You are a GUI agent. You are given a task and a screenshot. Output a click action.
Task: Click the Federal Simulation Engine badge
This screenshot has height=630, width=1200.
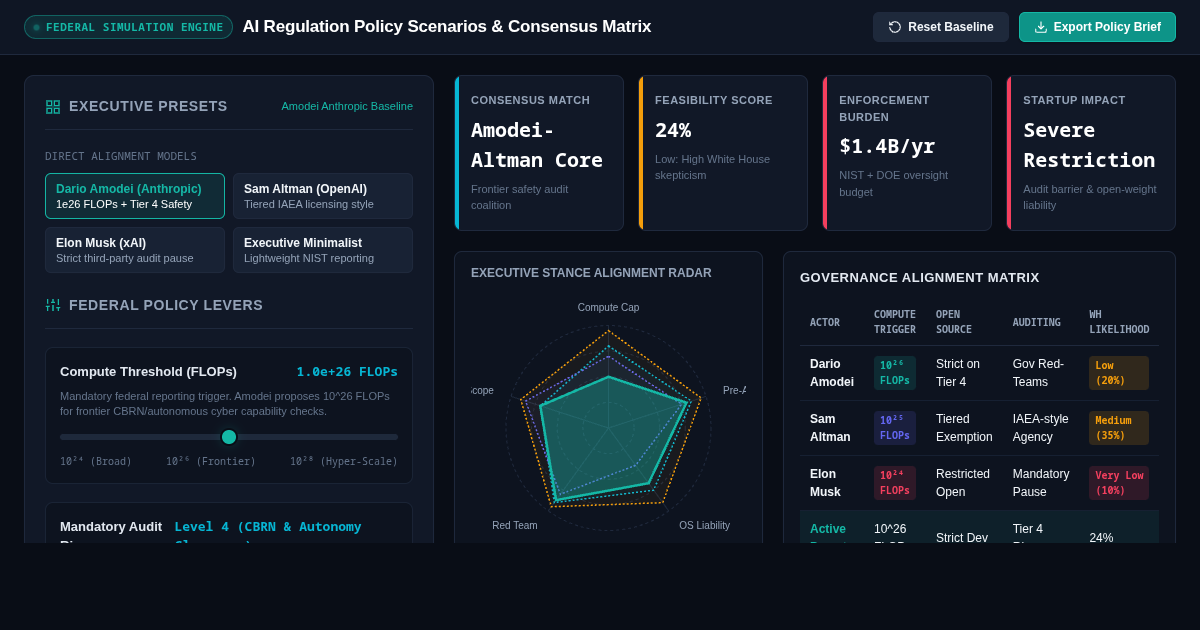pyautogui.click(x=128, y=27)
